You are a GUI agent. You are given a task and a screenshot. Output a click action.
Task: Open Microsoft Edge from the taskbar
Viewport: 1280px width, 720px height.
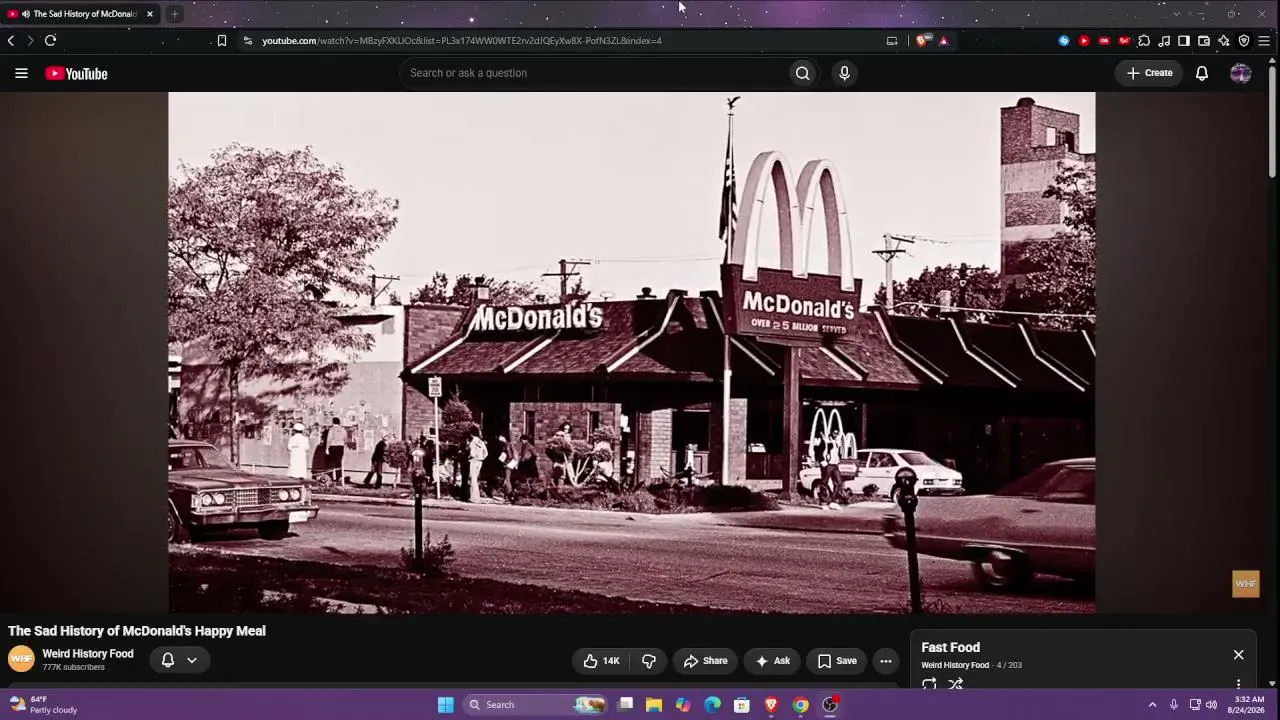click(x=712, y=705)
